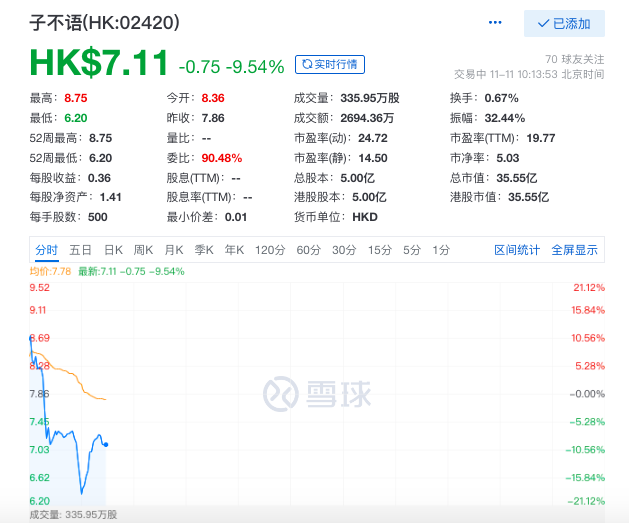Click the latest price endpoint dot on chart
The width and height of the screenshot is (629, 523).
[x=106, y=444]
